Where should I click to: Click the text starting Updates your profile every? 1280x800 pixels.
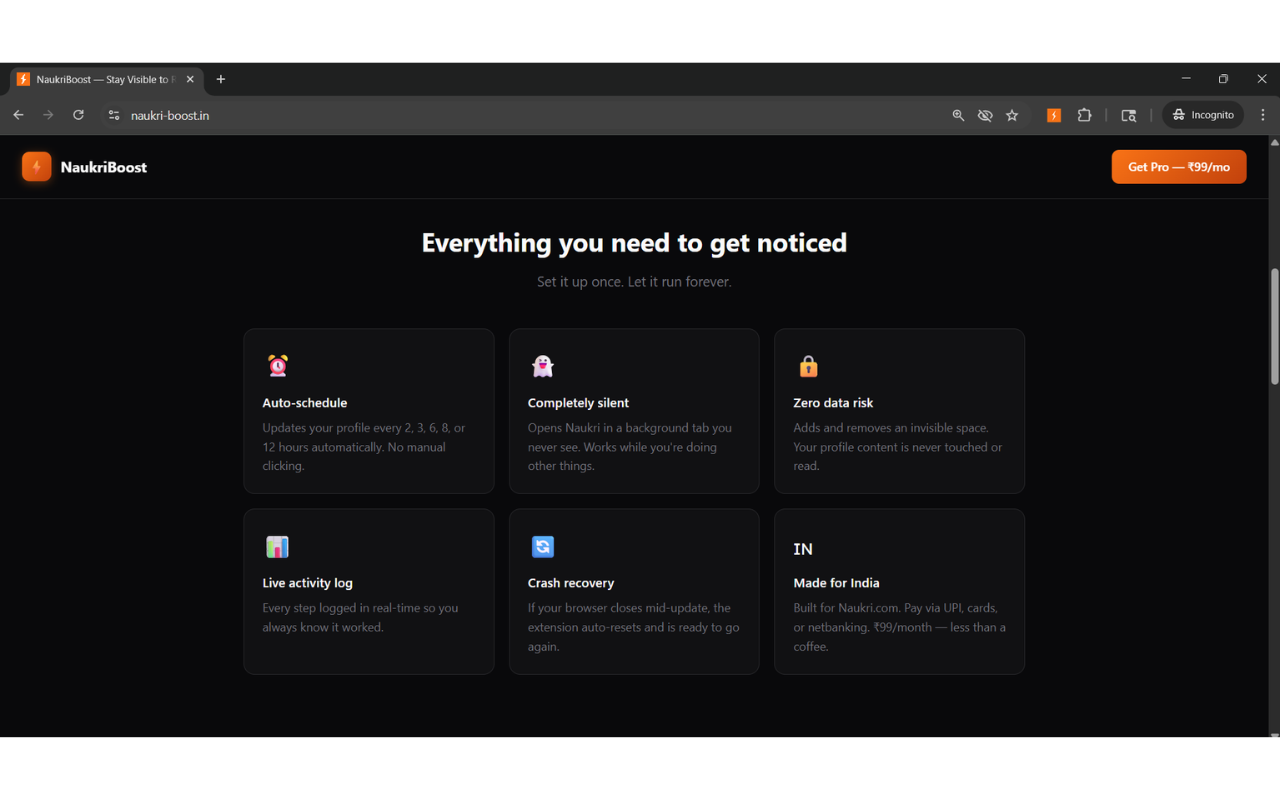(x=364, y=447)
